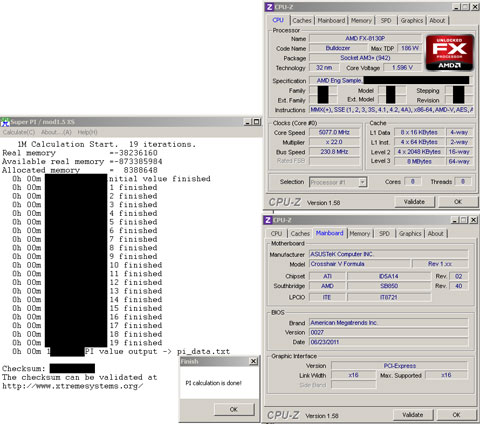This screenshot has width=480, height=424.
Task: Click the Socket AM3+ (942) package value
Action: [365, 58]
